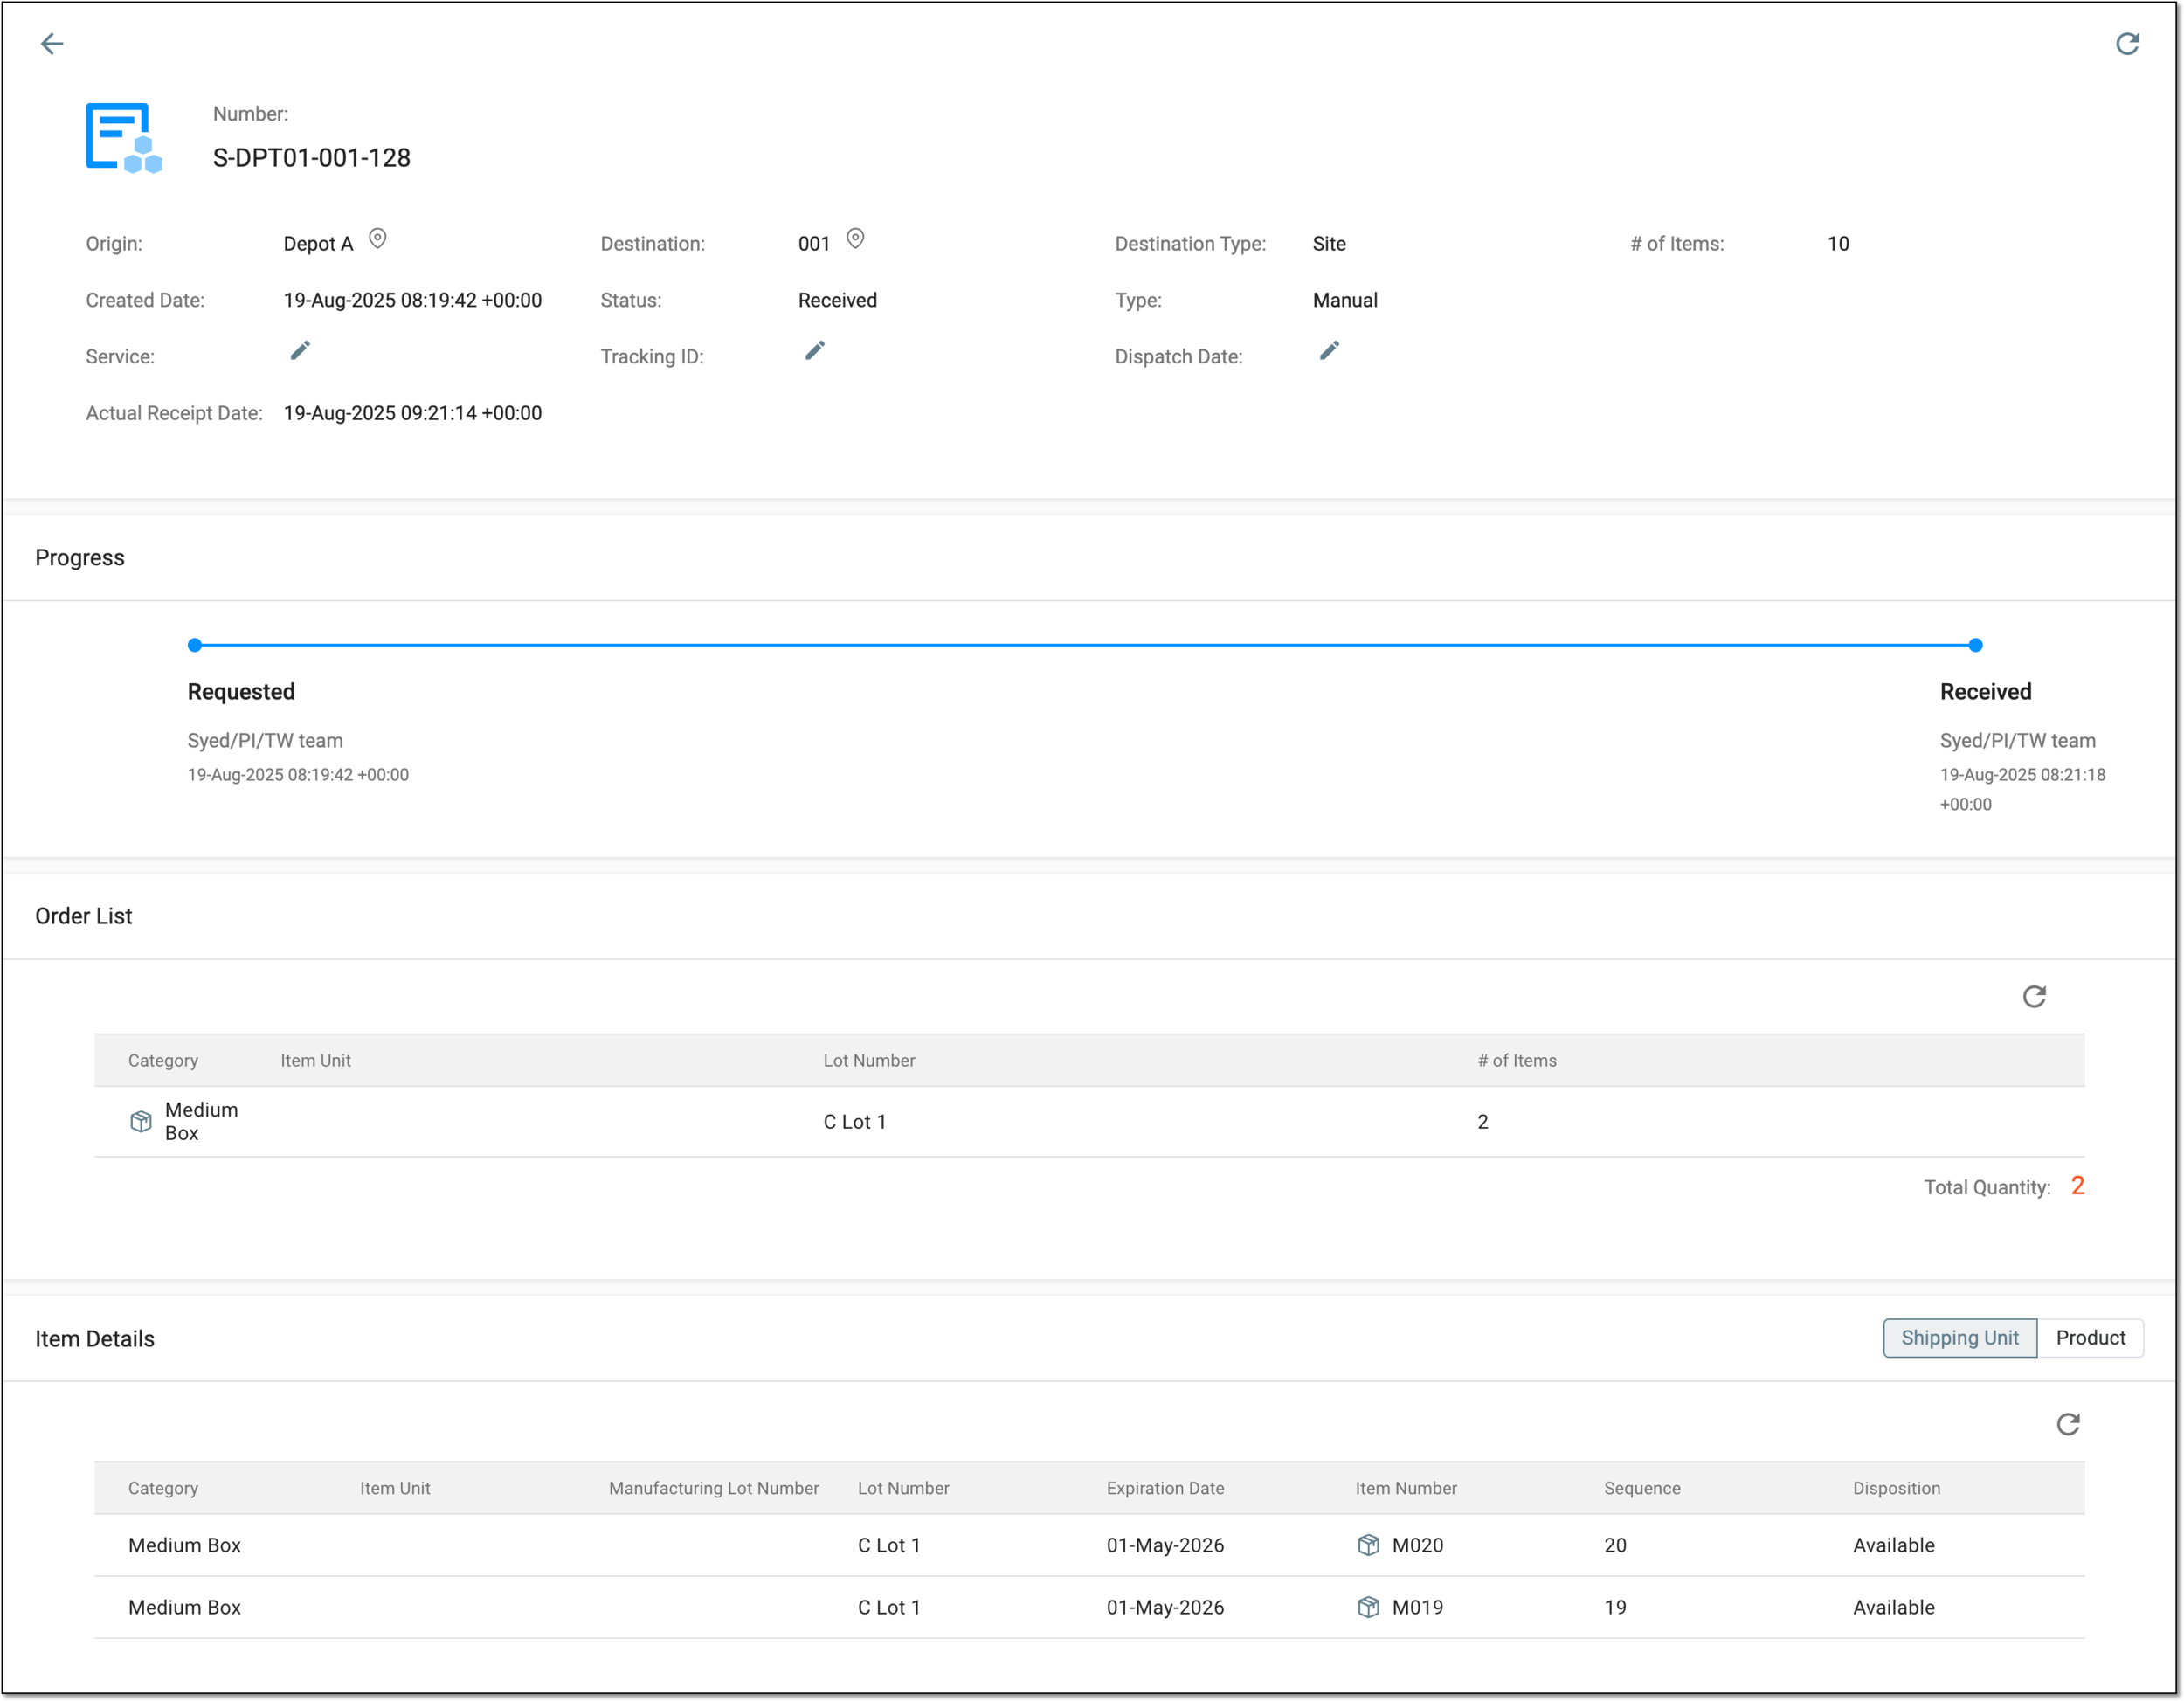Image resolution: width=2184 pixels, height=1701 pixels.
Task: Click the Requested stage label
Action: pyautogui.click(x=241, y=692)
